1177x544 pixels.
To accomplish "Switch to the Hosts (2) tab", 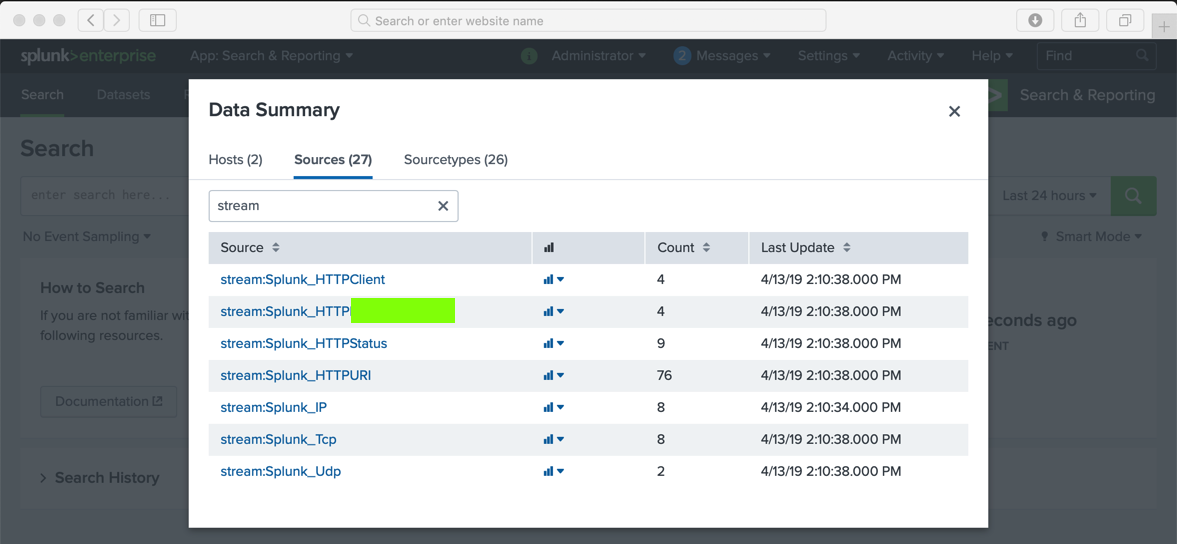I will pyautogui.click(x=235, y=160).
